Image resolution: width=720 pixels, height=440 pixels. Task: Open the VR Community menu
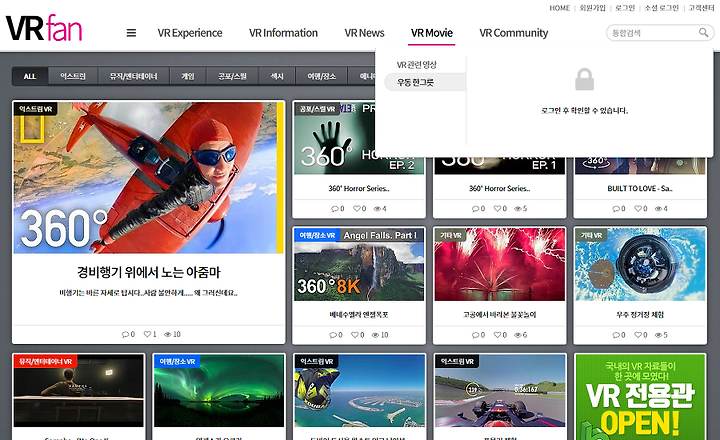click(x=513, y=33)
